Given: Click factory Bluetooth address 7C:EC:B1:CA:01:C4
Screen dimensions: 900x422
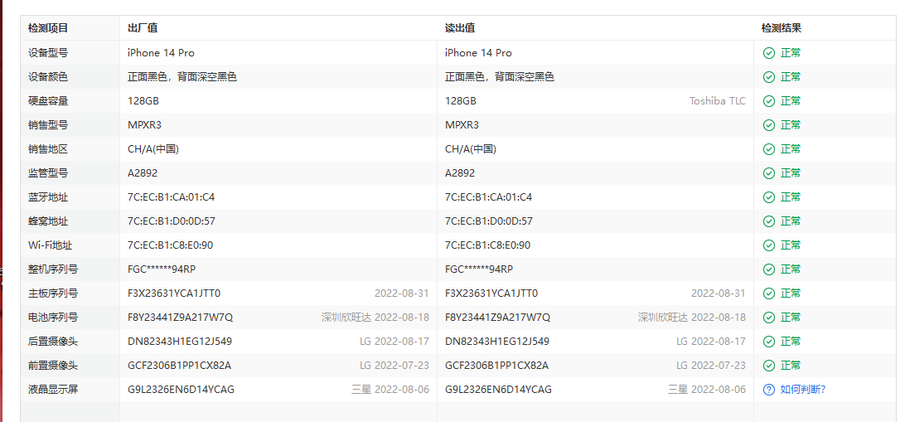Looking at the screenshot, I should pos(171,198).
